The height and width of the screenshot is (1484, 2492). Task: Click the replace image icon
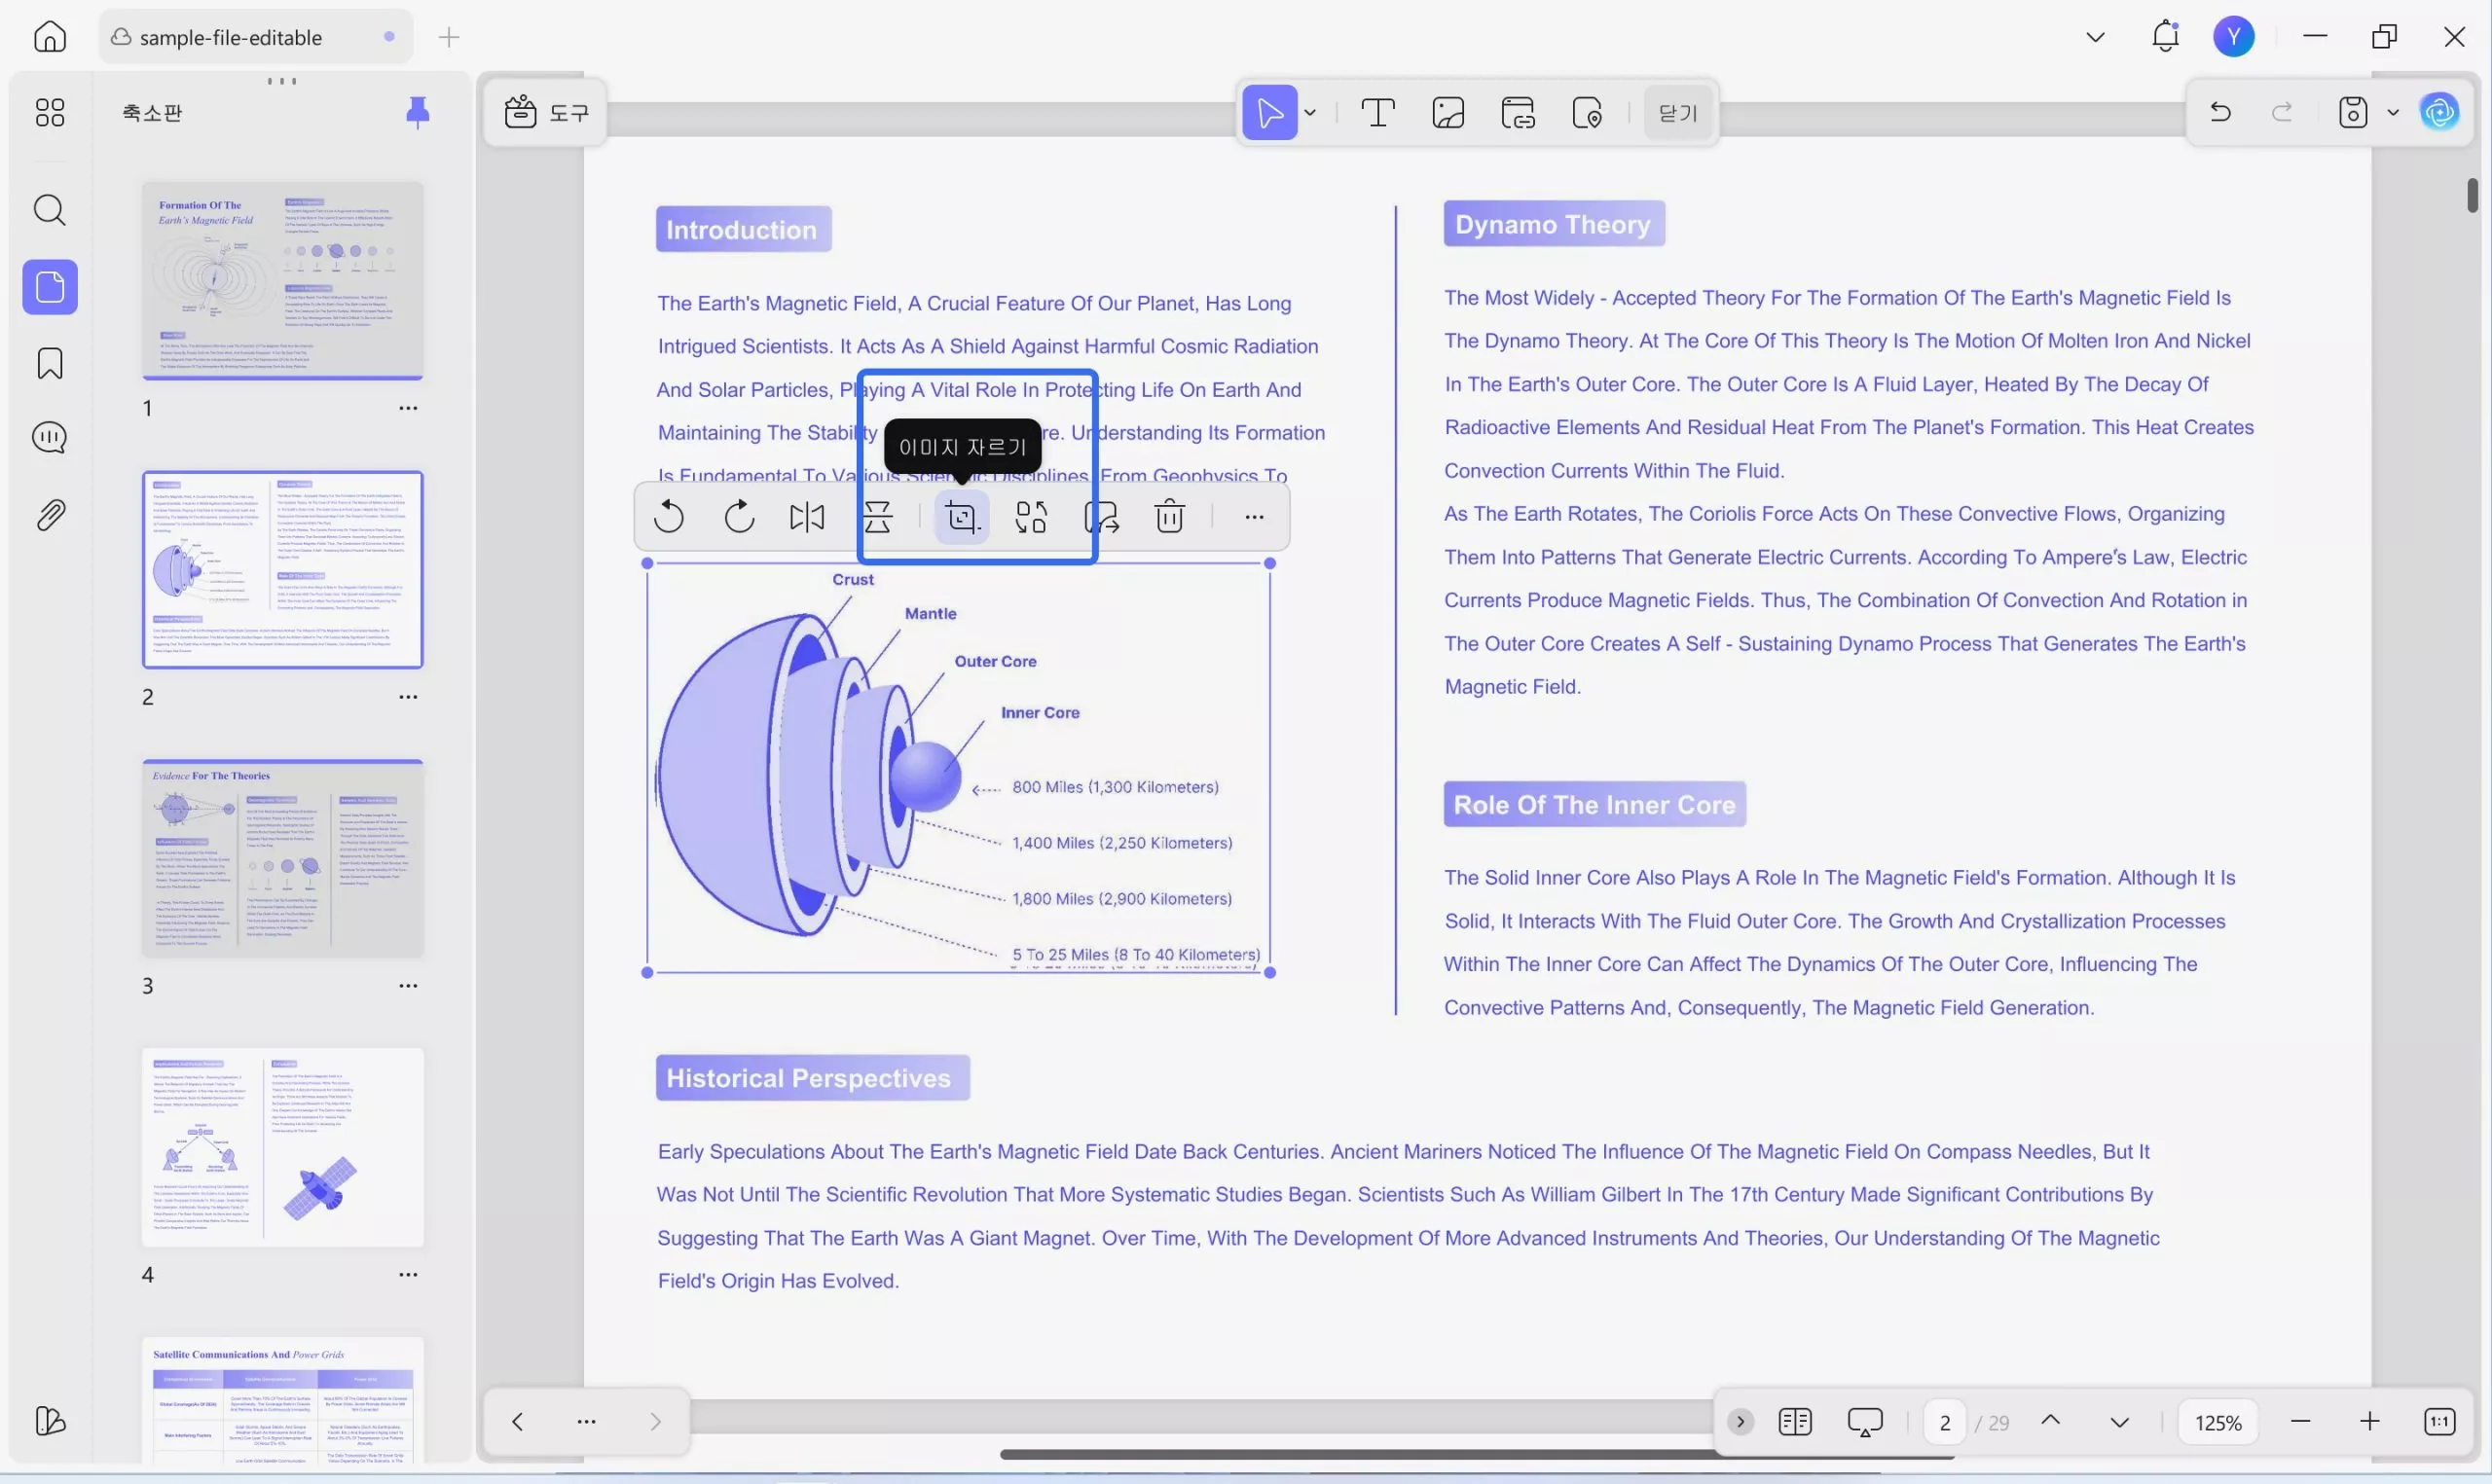(1031, 517)
